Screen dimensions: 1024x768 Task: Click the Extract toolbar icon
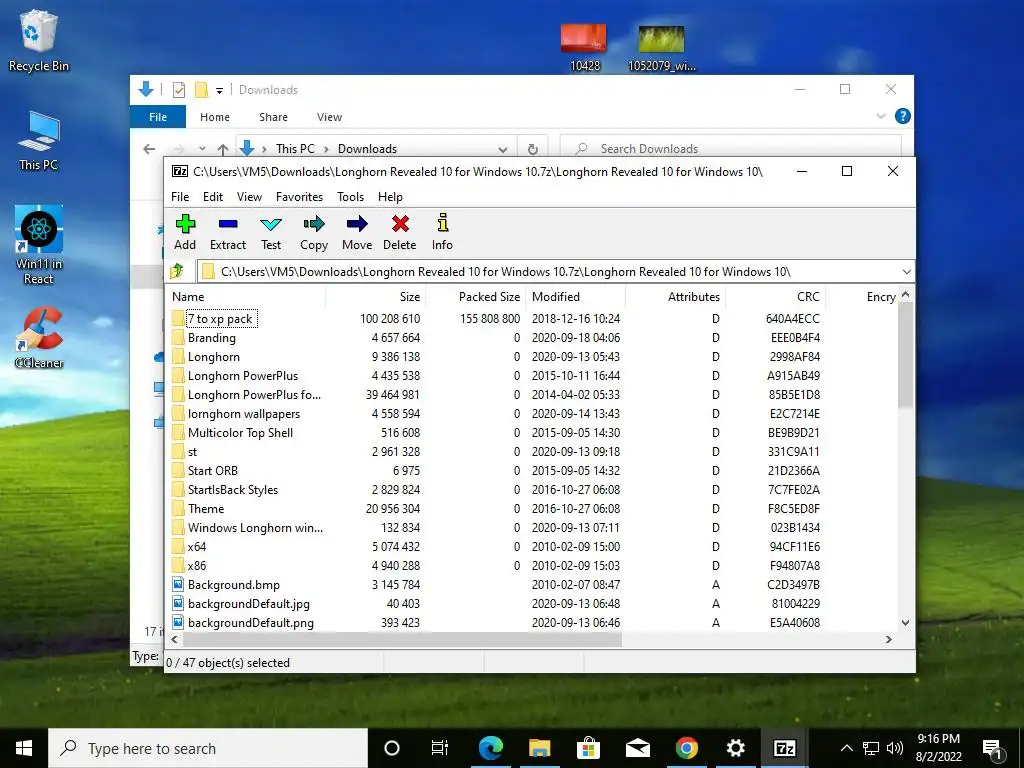click(x=228, y=232)
